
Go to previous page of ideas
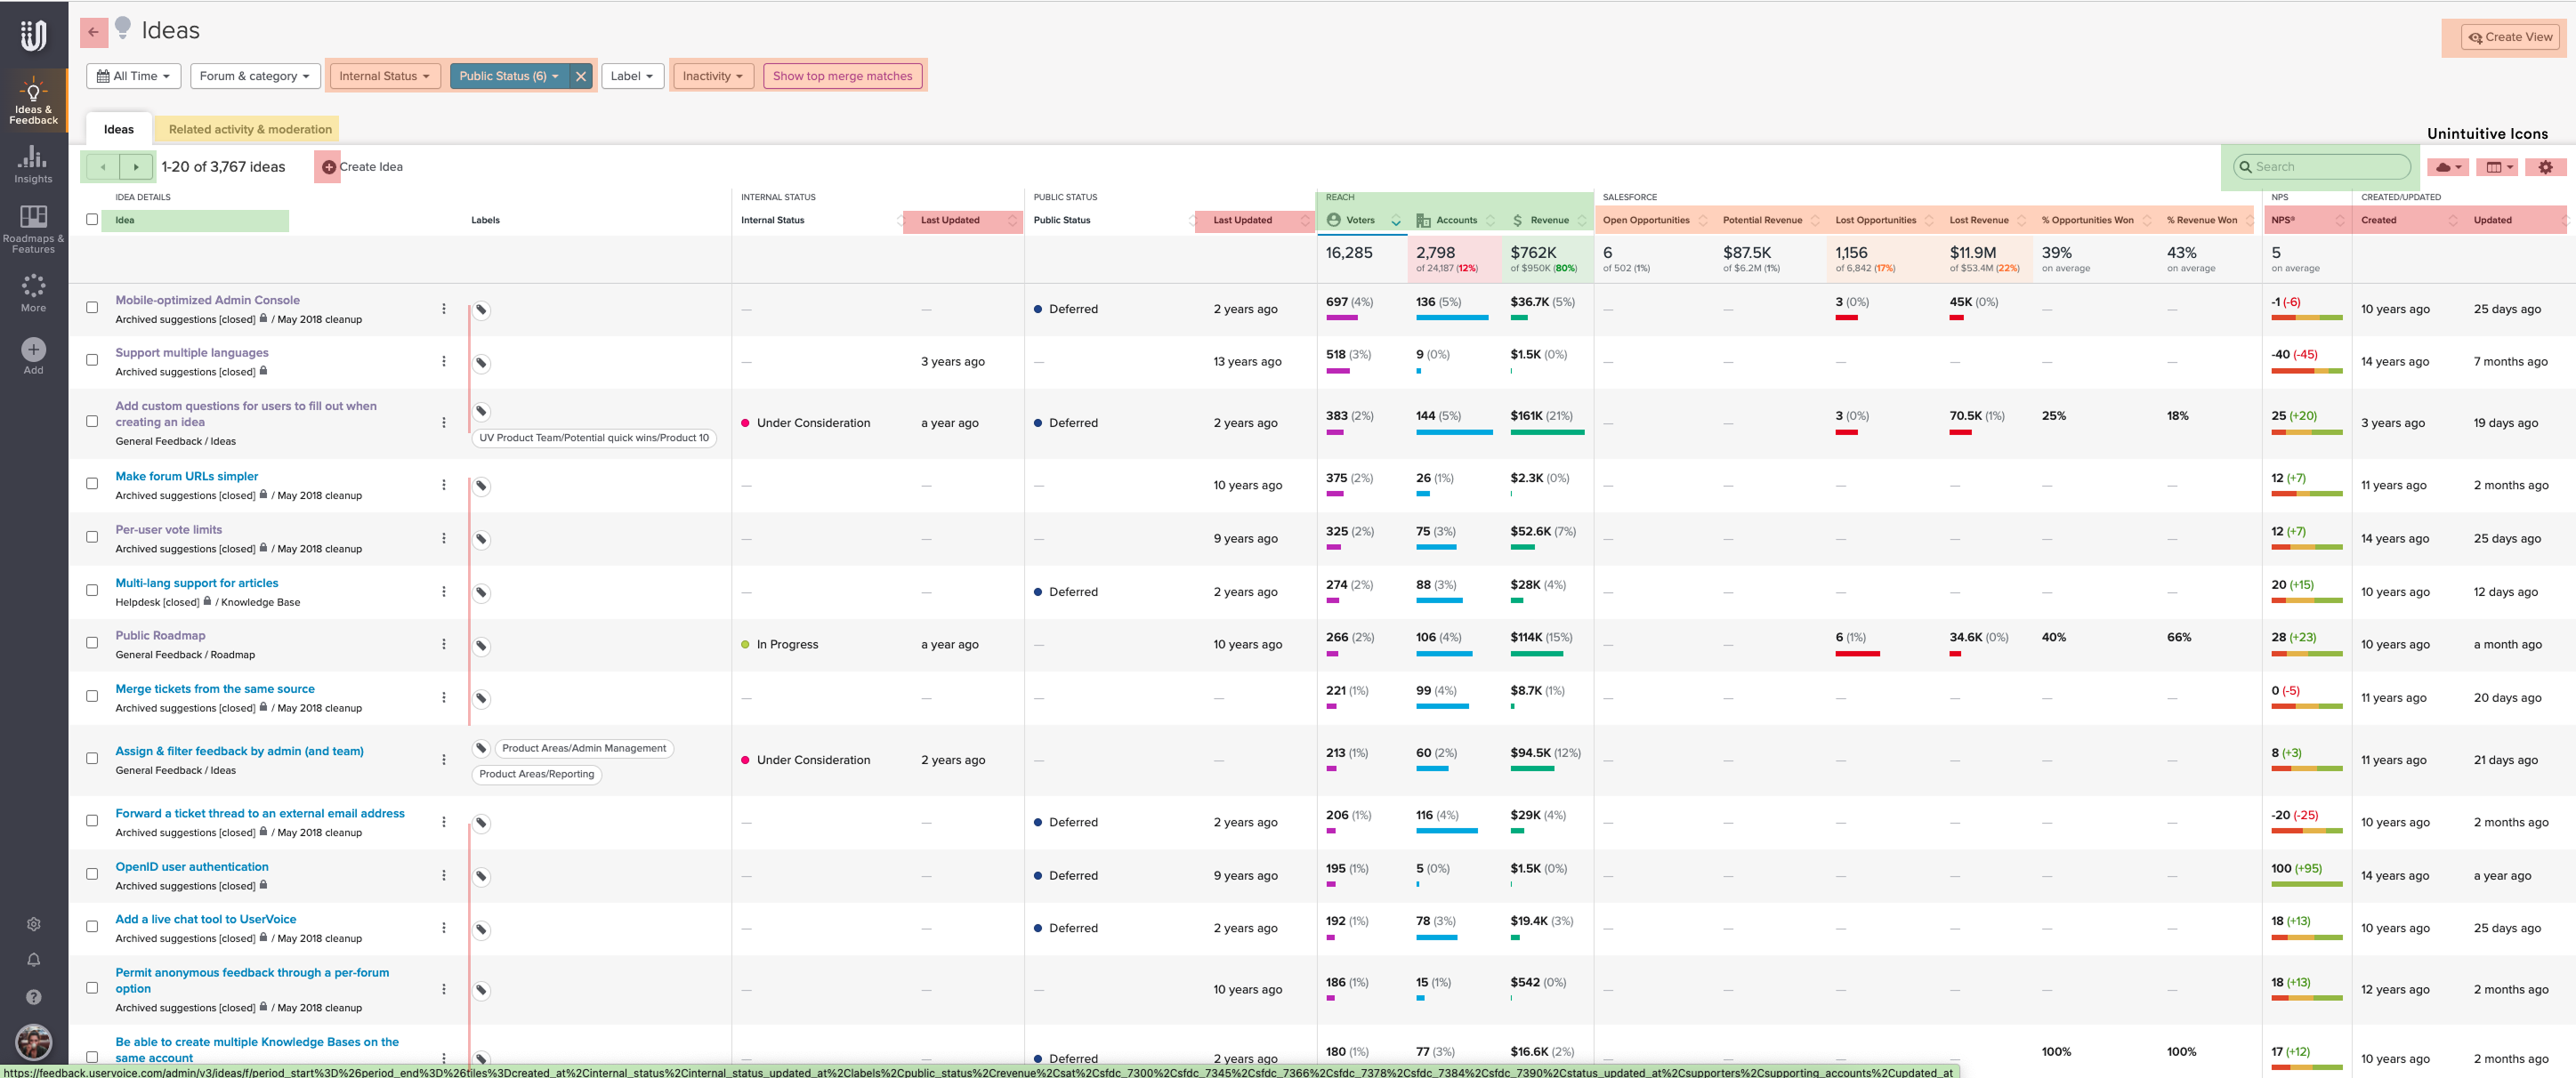coord(103,167)
